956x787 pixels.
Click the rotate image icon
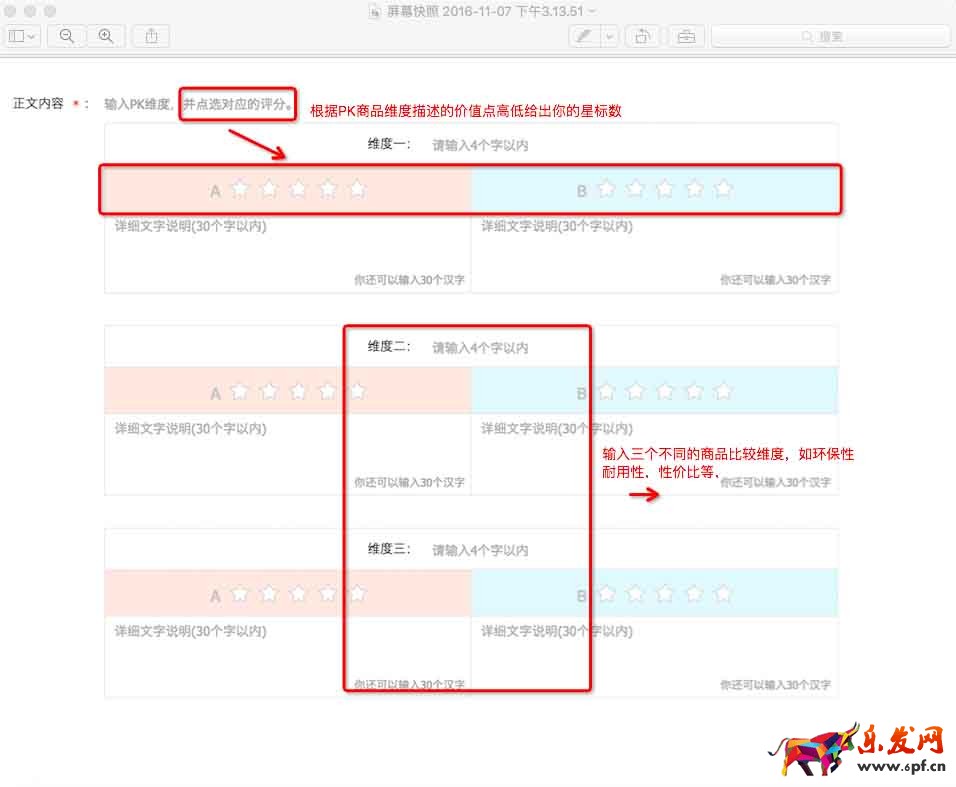point(641,36)
